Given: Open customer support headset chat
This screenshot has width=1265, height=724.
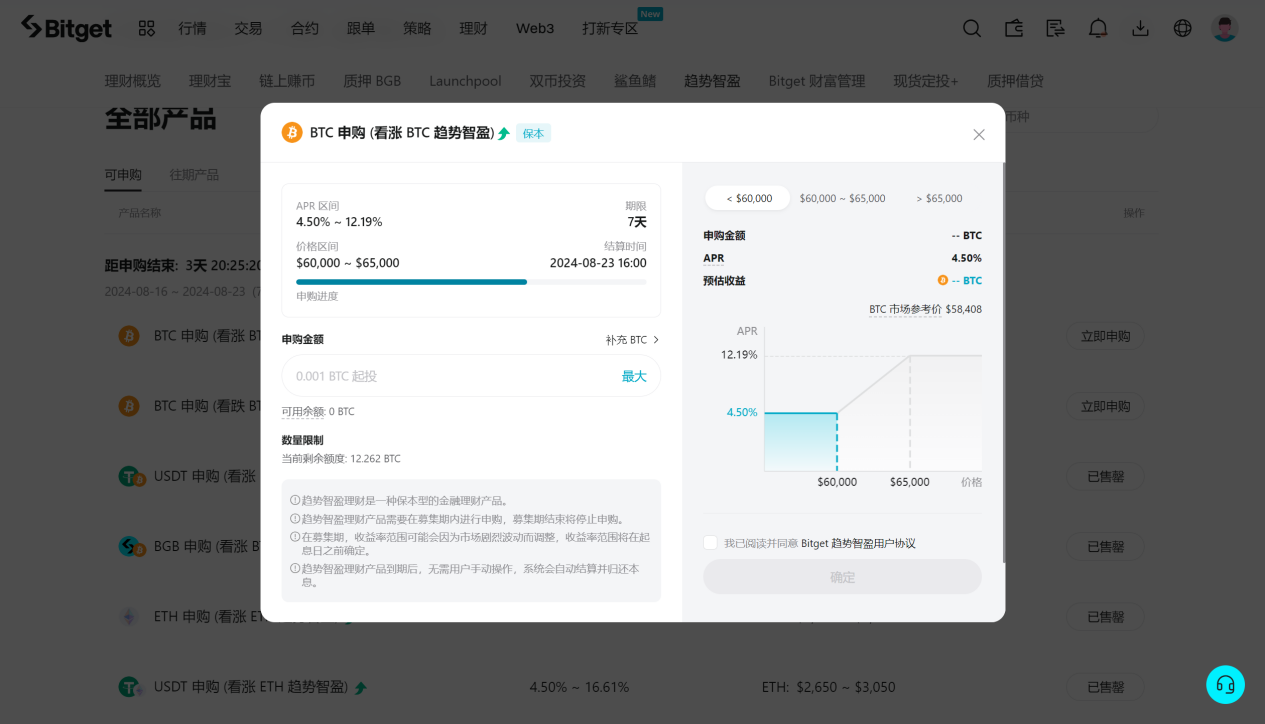Looking at the screenshot, I should point(1225,685).
